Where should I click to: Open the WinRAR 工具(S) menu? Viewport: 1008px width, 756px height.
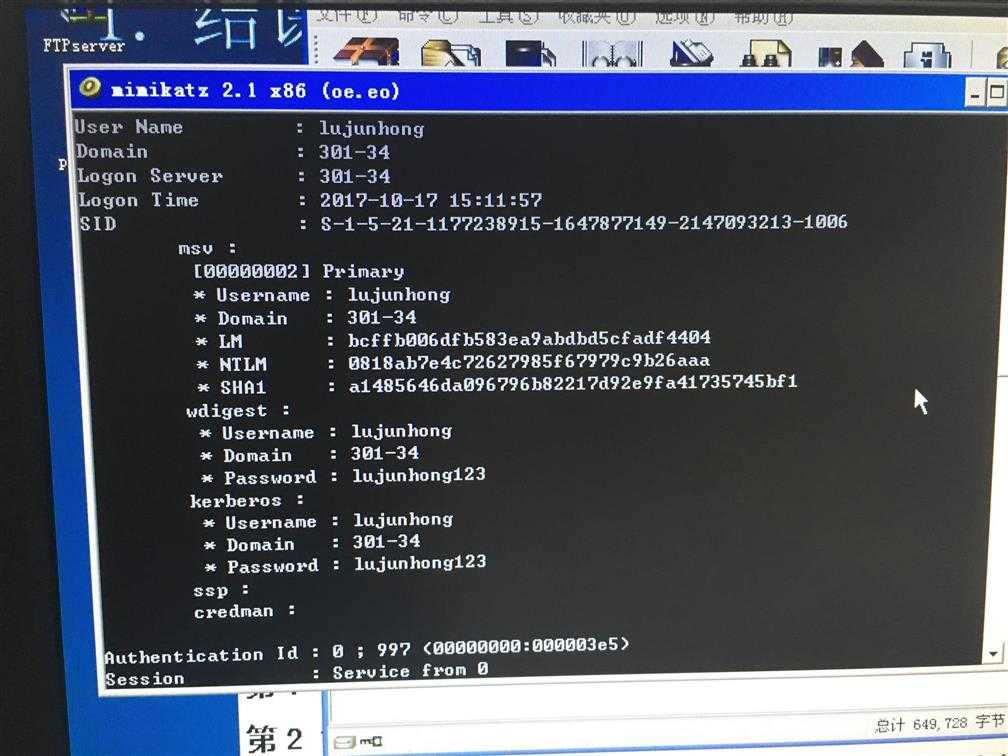click(x=508, y=15)
